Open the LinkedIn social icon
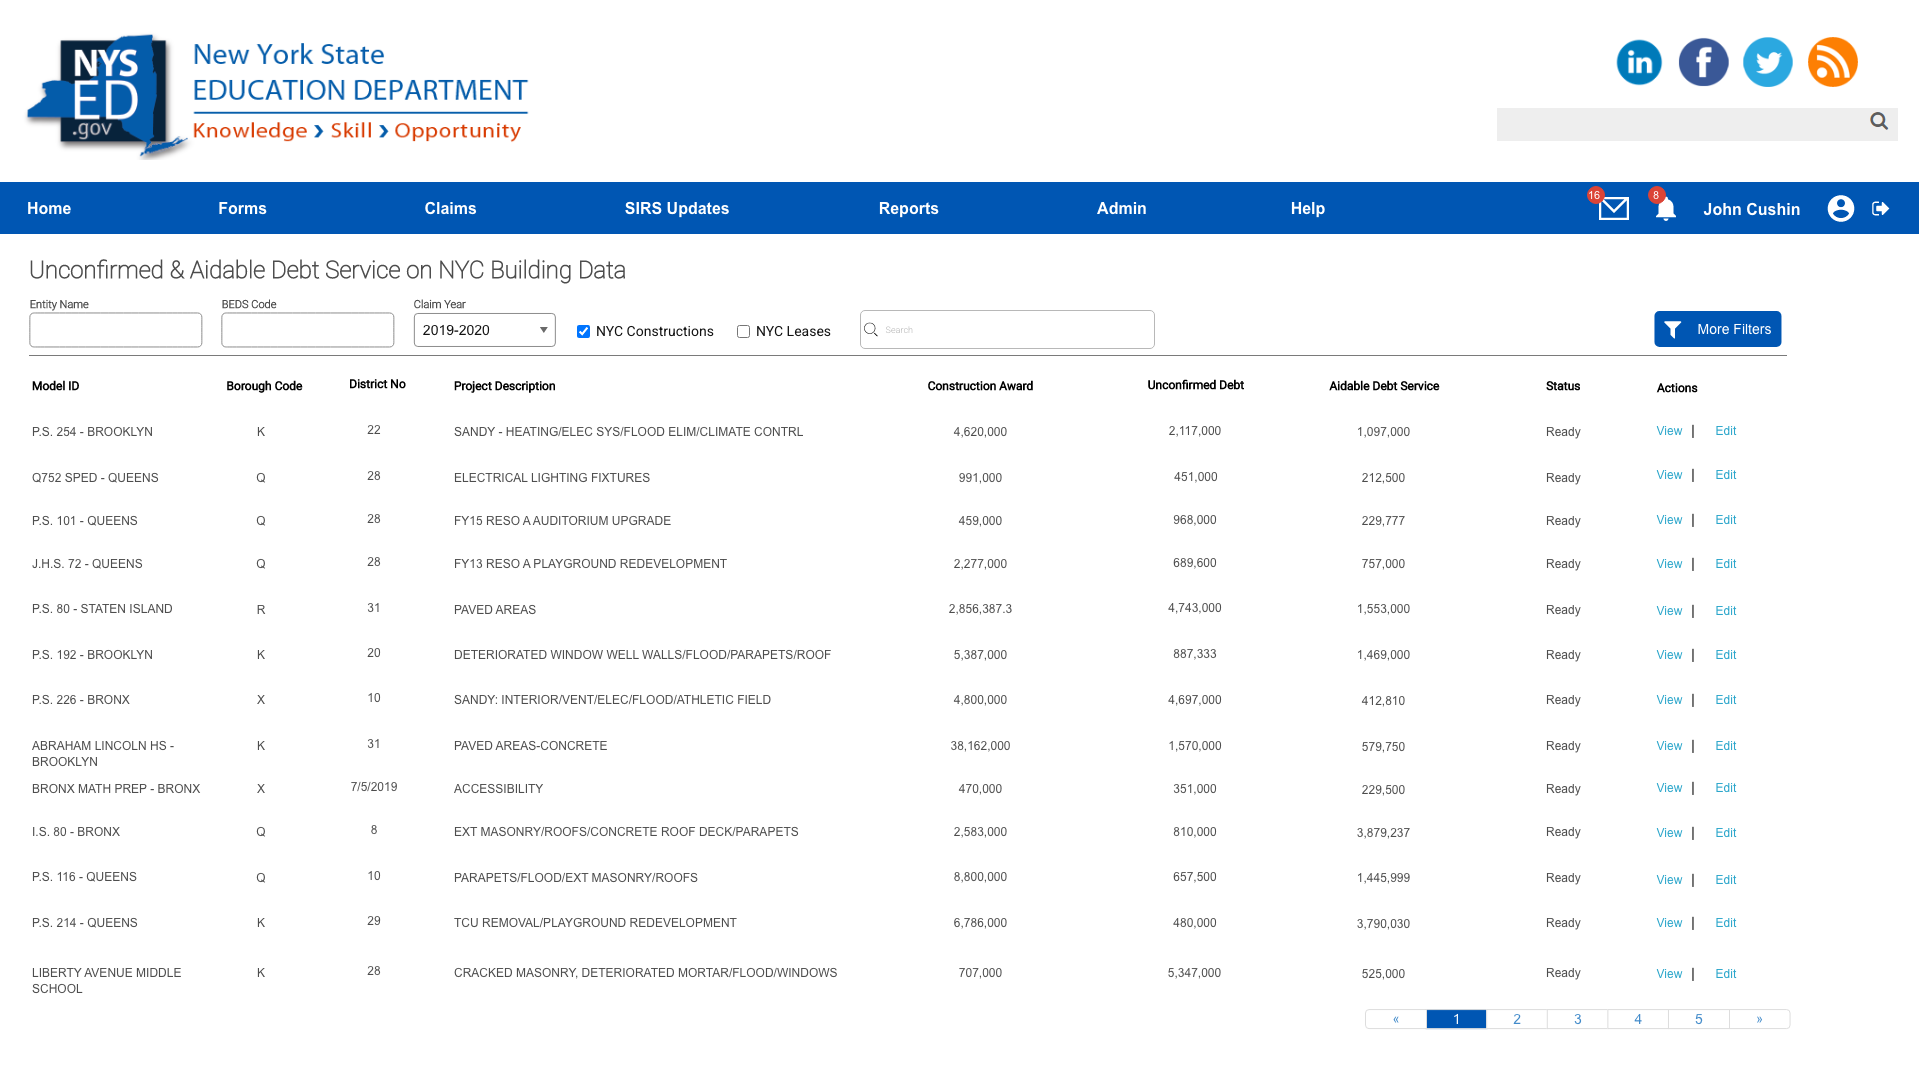This screenshot has height=1080, width=1920. pyautogui.click(x=1639, y=62)
